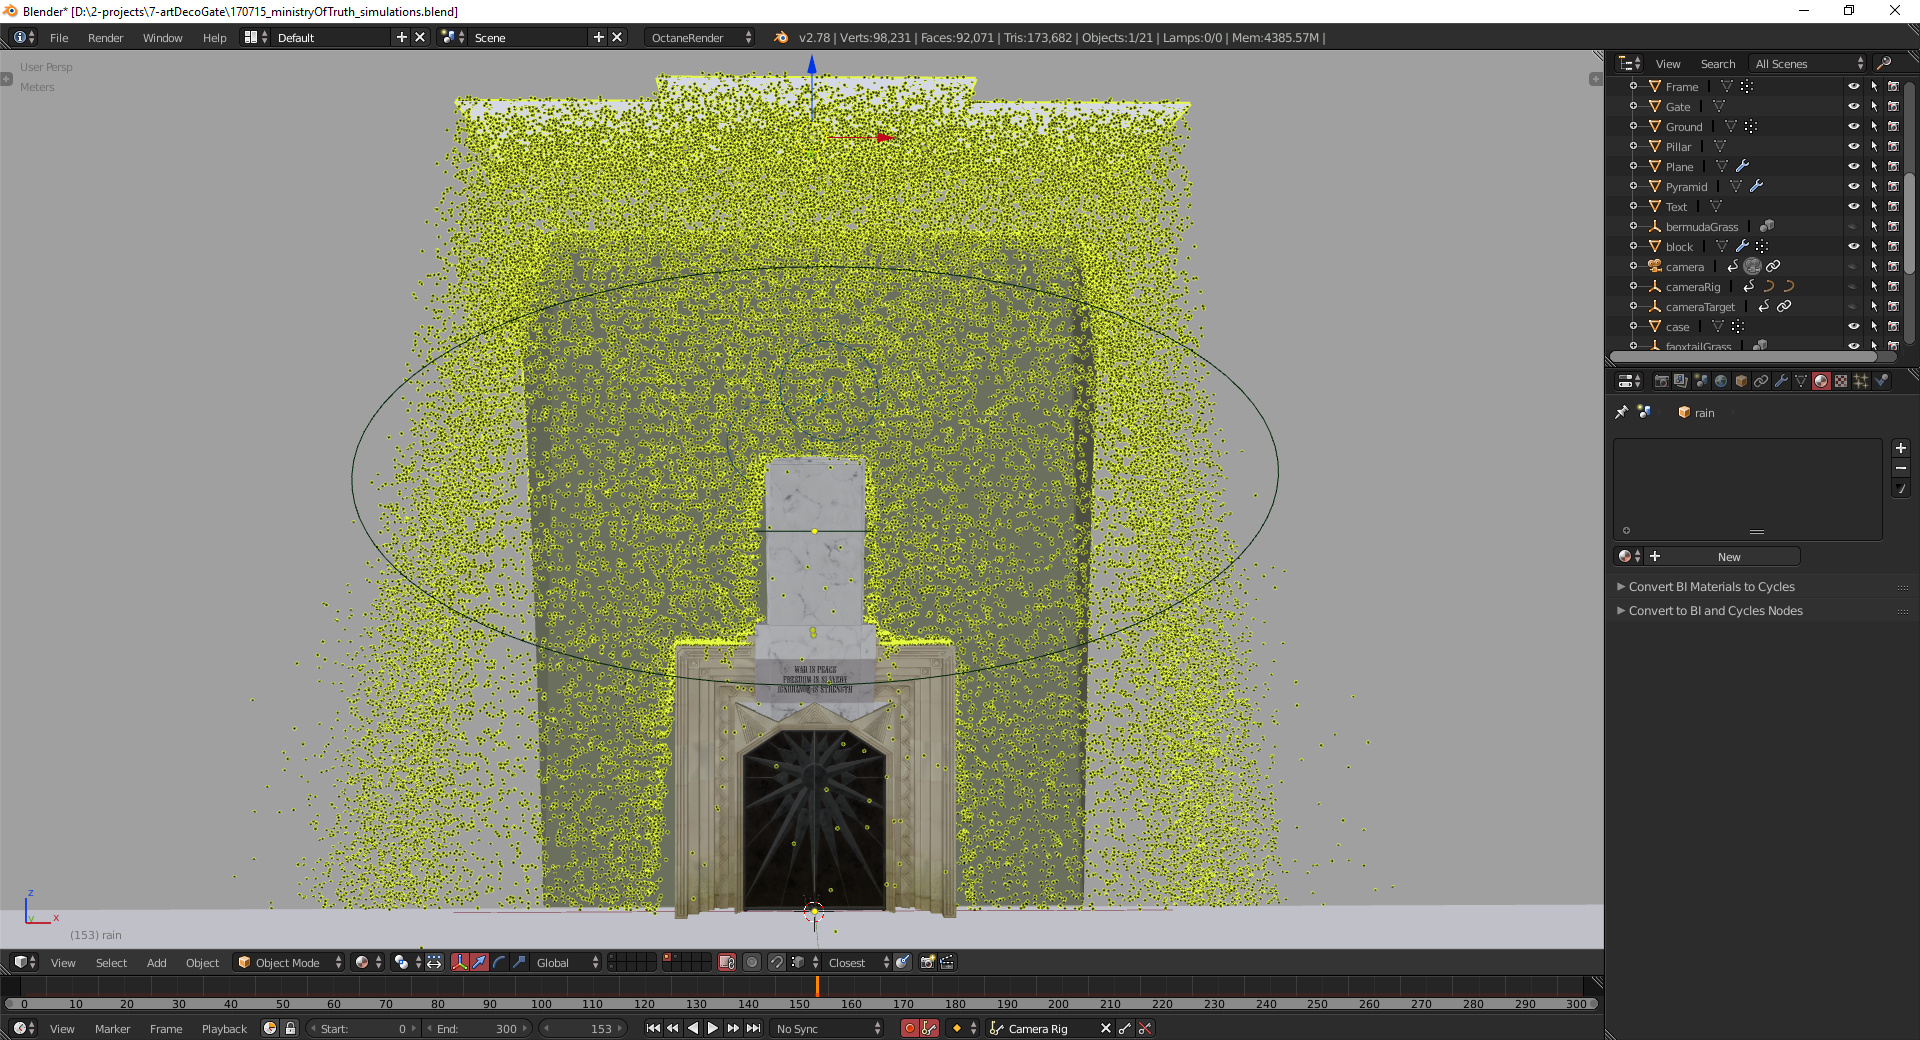
Task: Open the Render menu
Action: [105, 38]
